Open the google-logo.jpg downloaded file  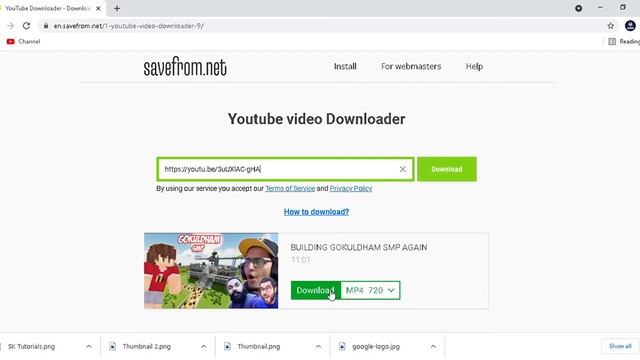pyautogui.click(x=376, y=347)
